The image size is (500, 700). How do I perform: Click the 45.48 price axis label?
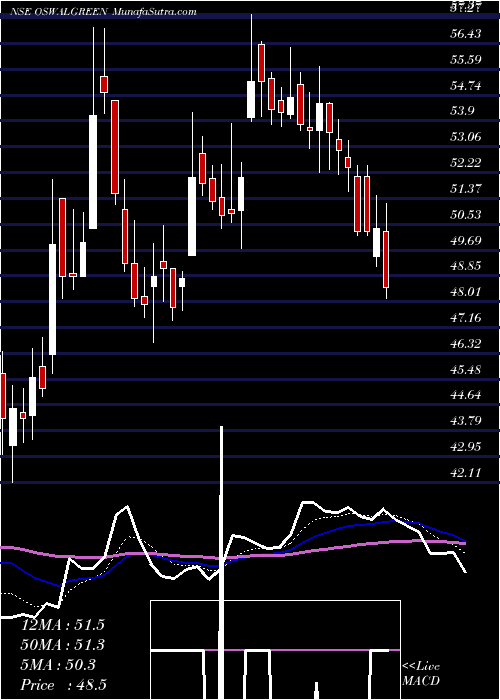click(x=466, y=369)
